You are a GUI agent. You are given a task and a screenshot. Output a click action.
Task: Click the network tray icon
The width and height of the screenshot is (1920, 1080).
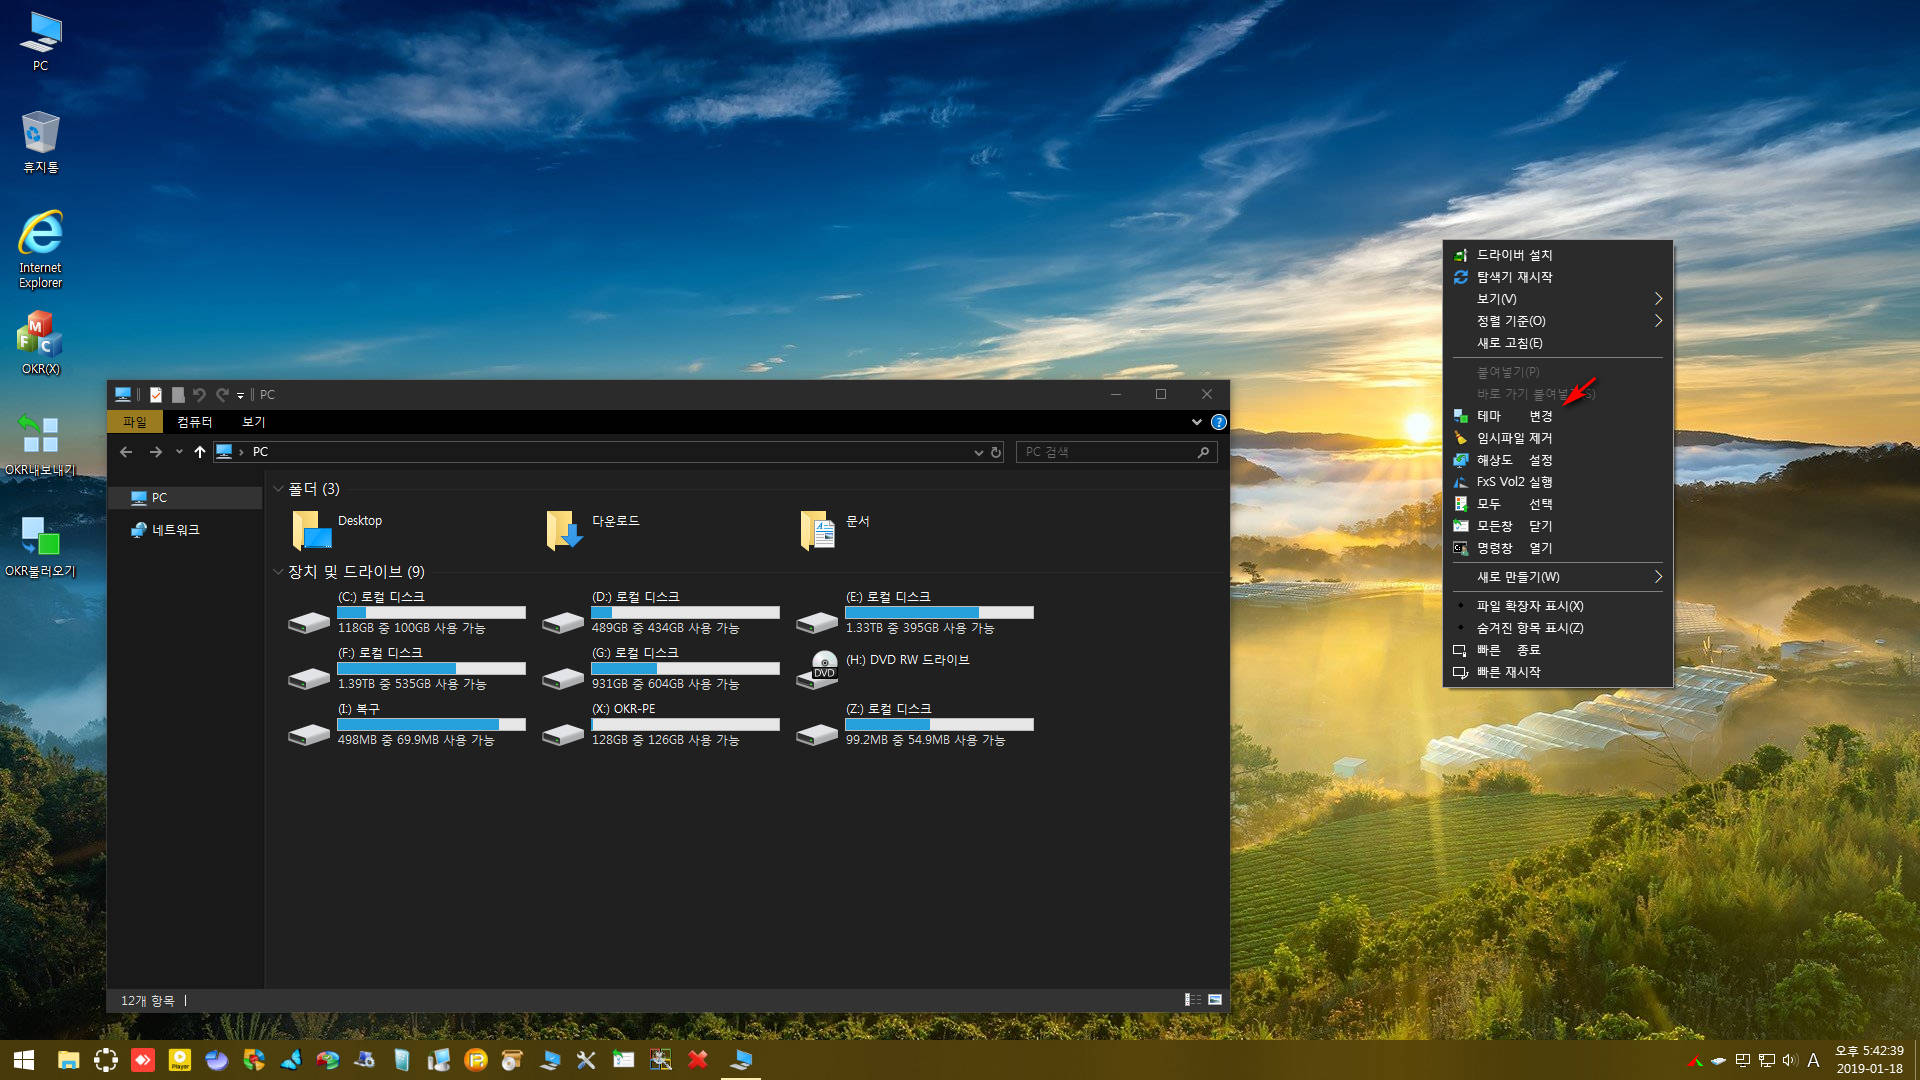[x=1766, y=1060]
